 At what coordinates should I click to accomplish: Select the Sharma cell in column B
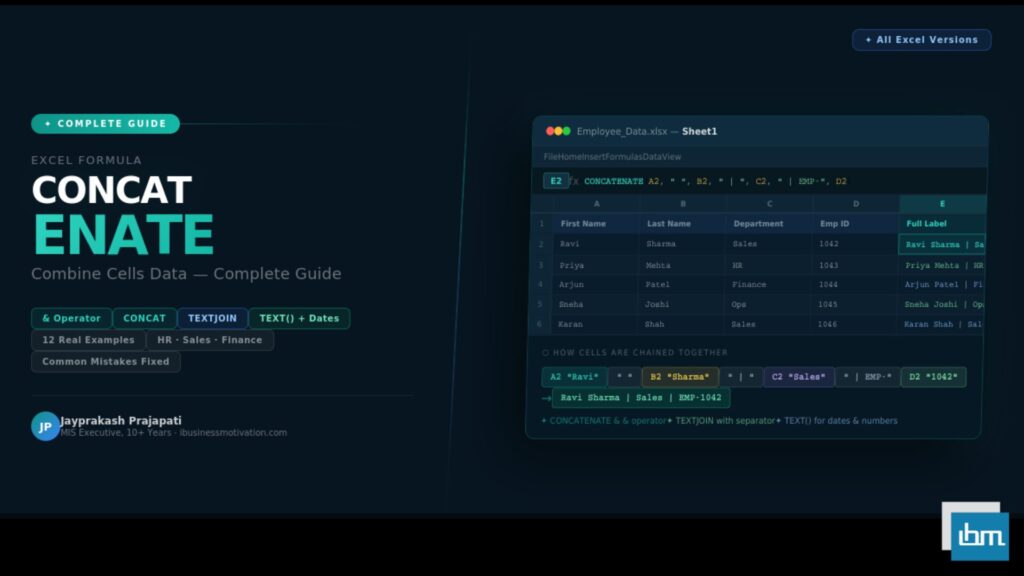point(682,244)
